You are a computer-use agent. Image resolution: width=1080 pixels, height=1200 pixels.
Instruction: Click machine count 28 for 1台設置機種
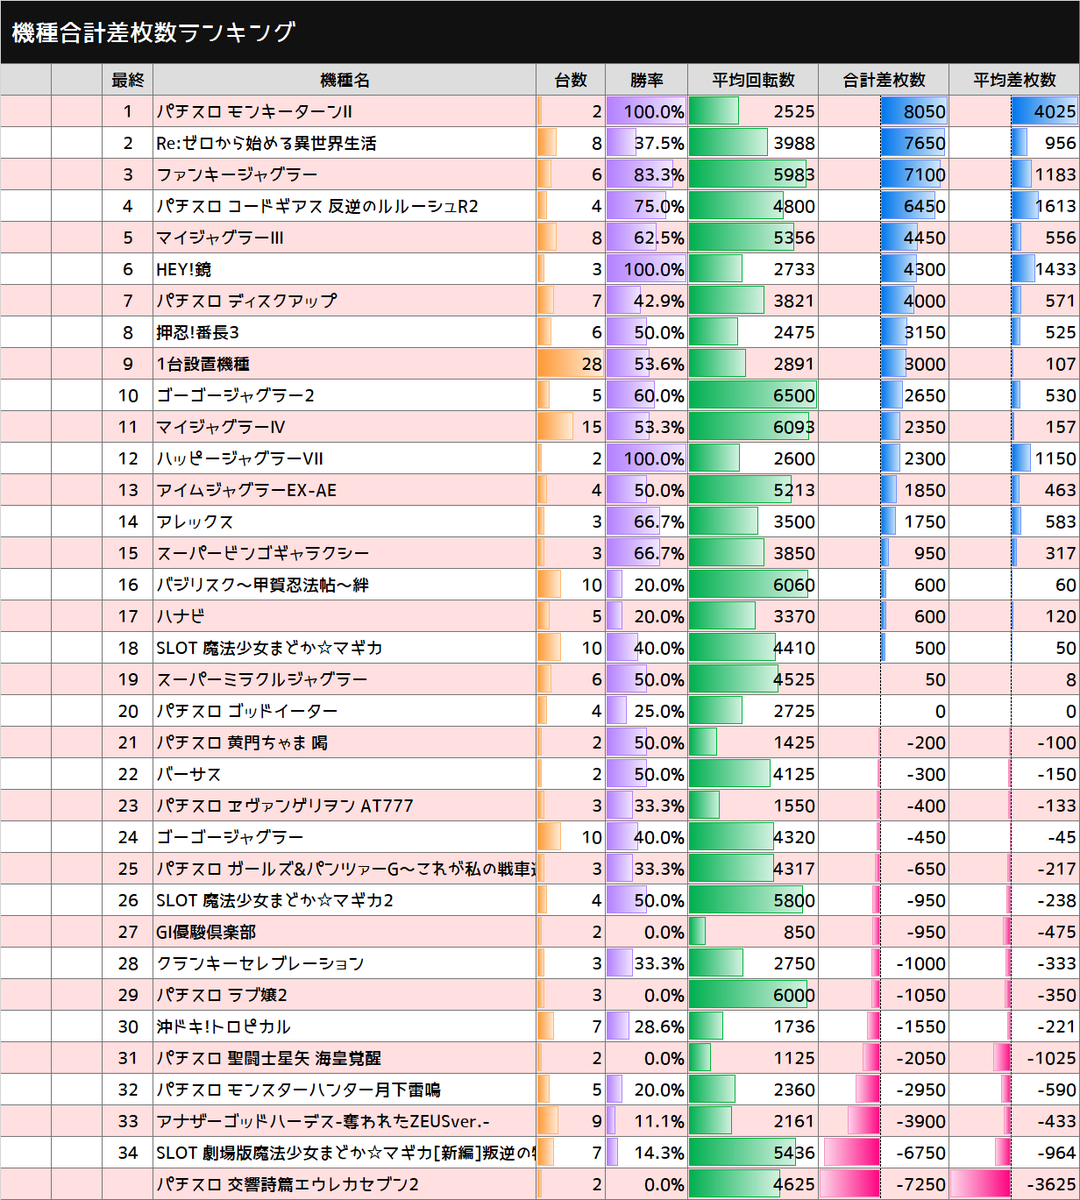[571, 364]
